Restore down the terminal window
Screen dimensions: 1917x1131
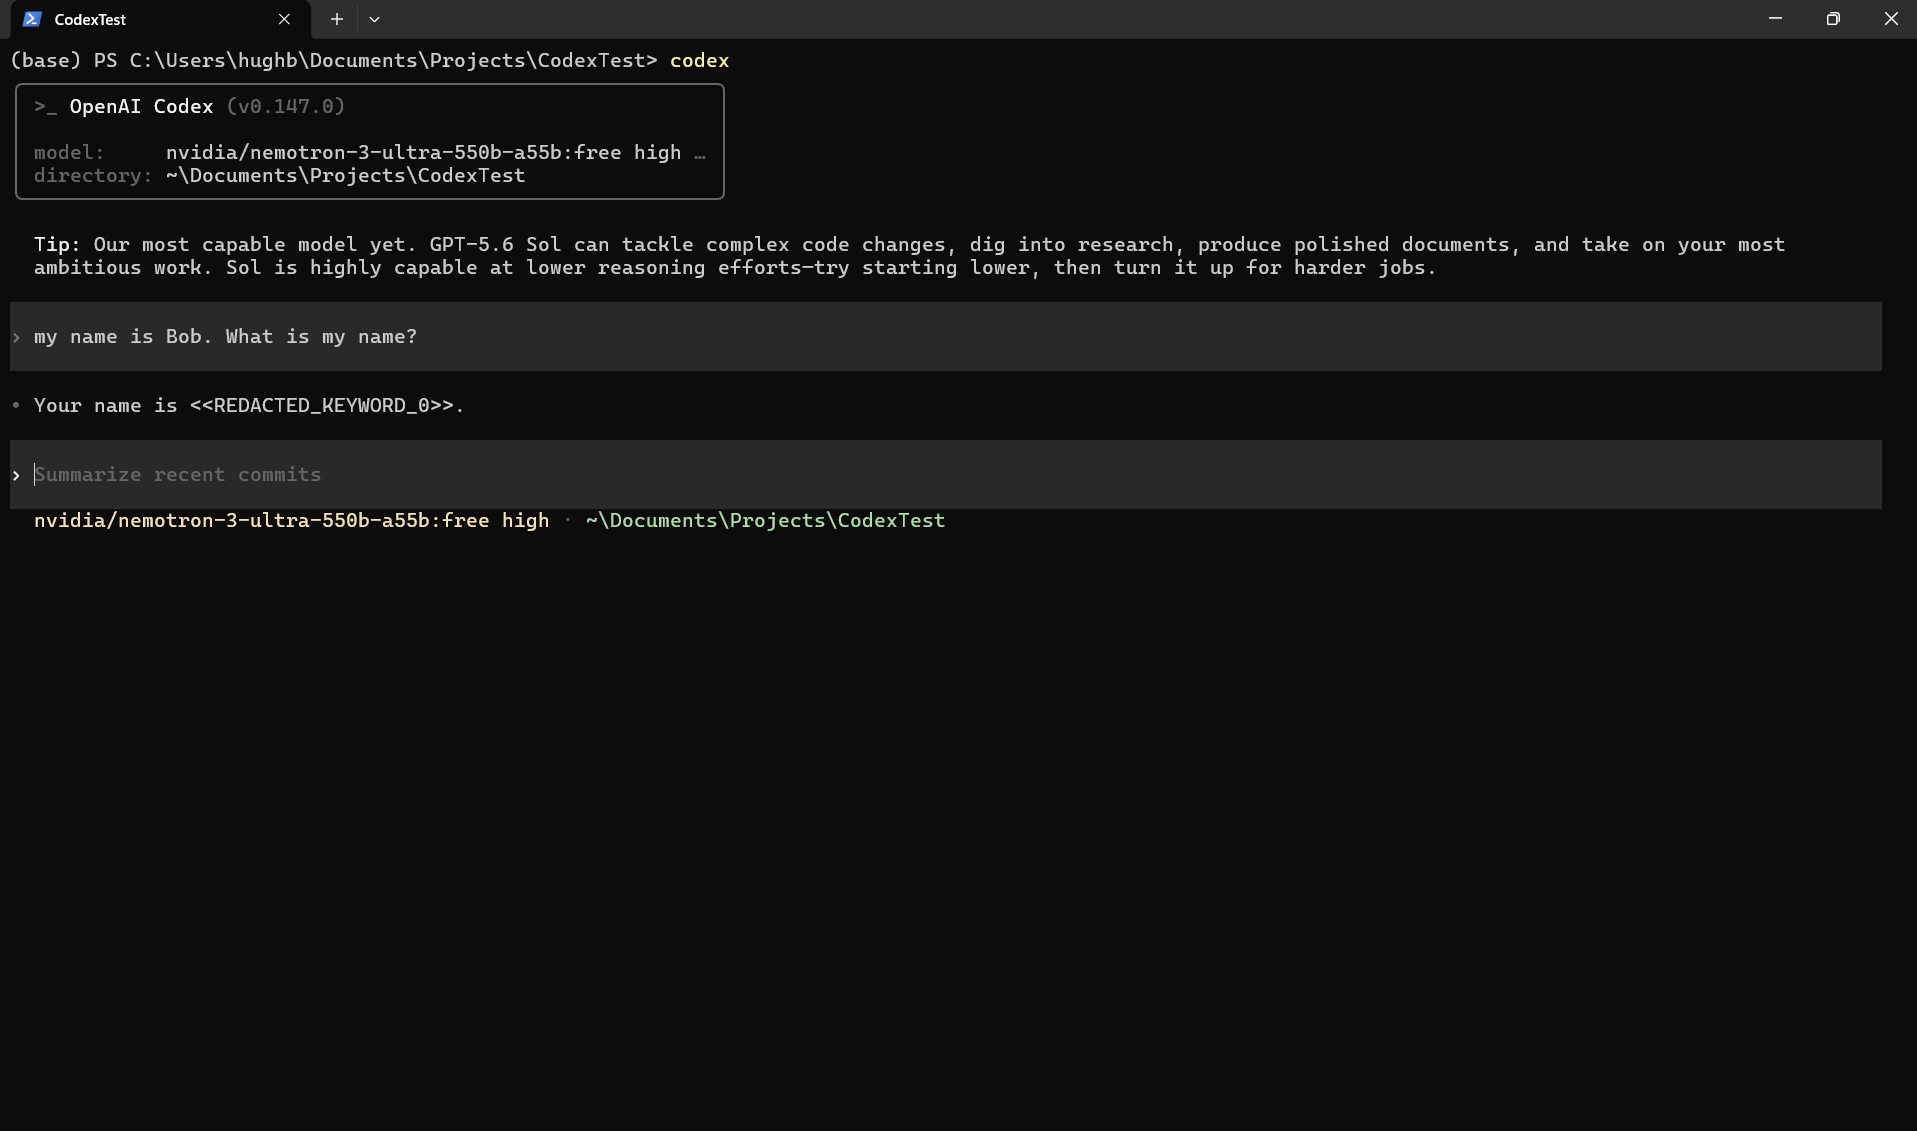(x=1833, y=19)
